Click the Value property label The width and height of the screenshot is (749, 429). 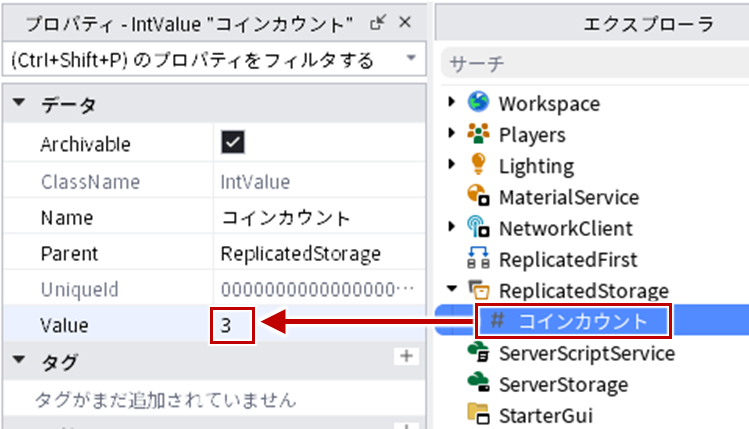click(x=64, y=326)
